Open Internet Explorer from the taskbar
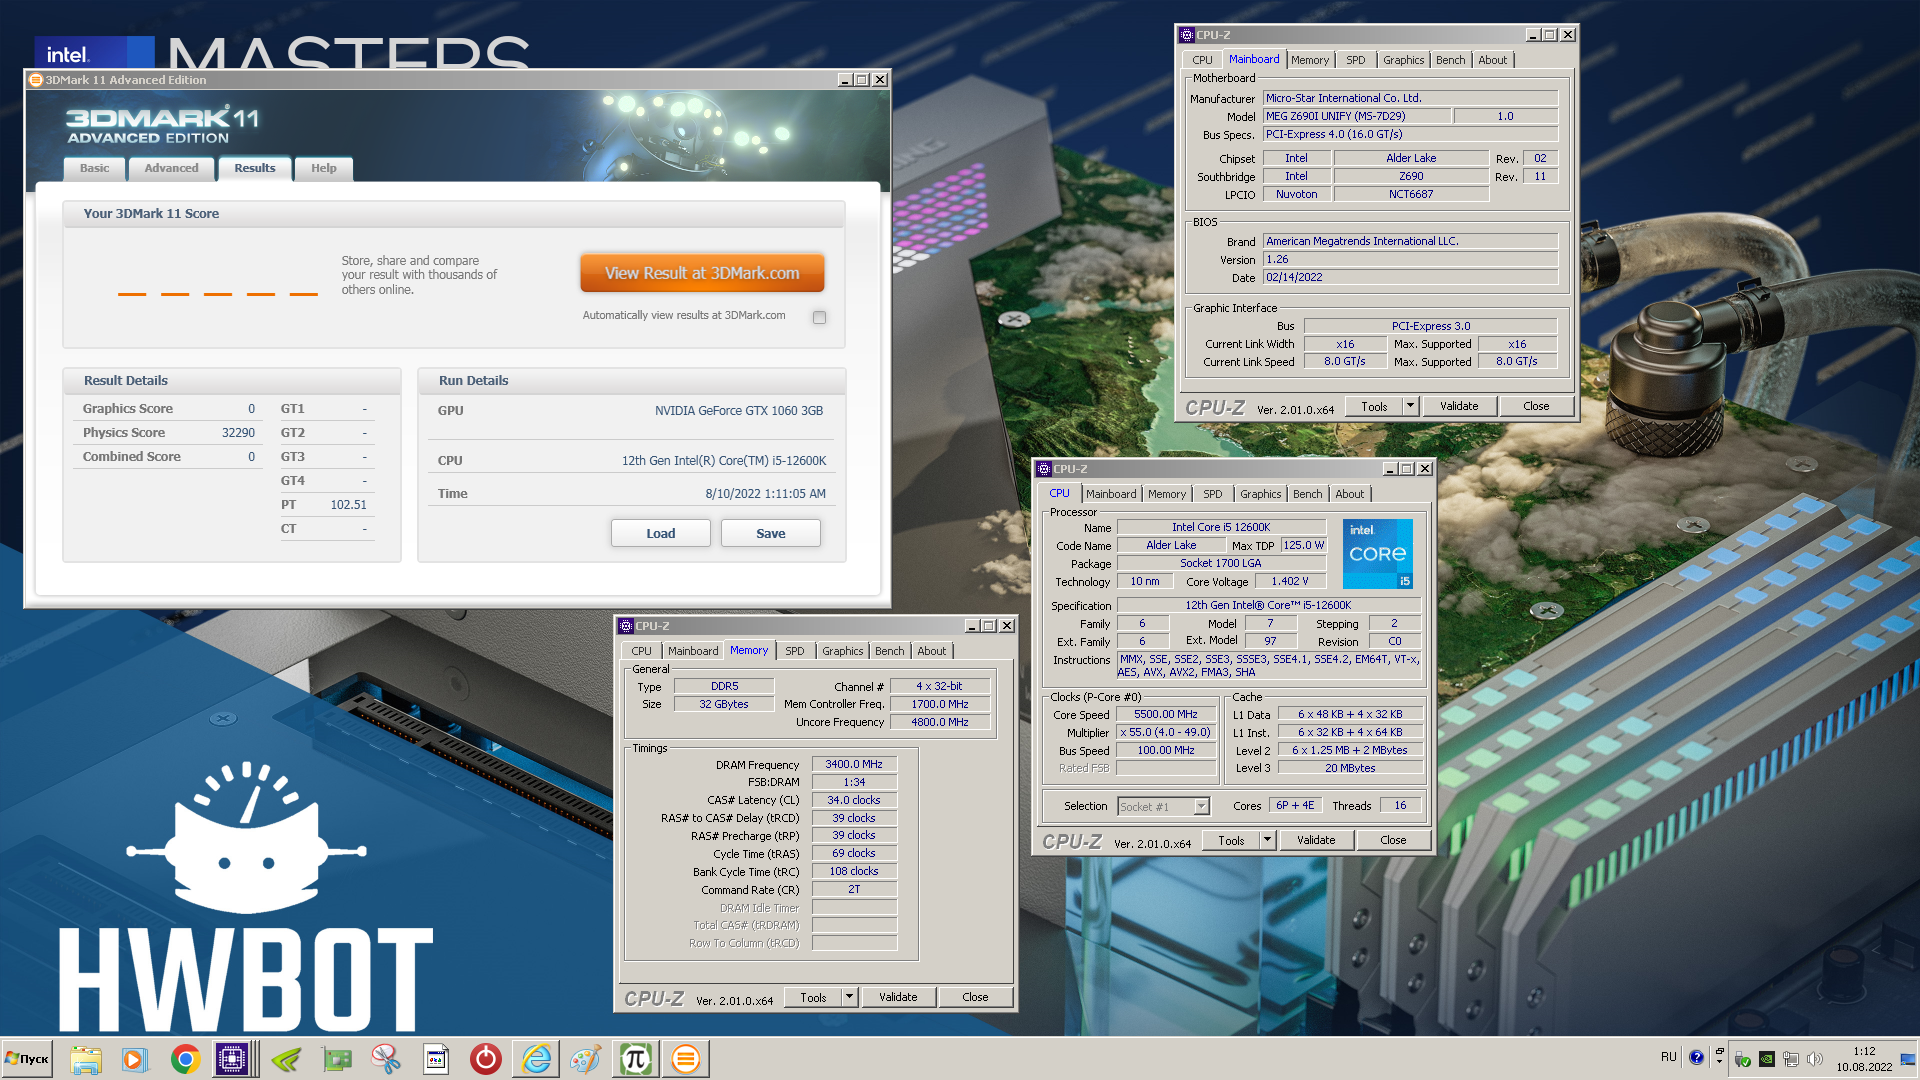Screen dimensions: 1920x1080 point(536,1059)
